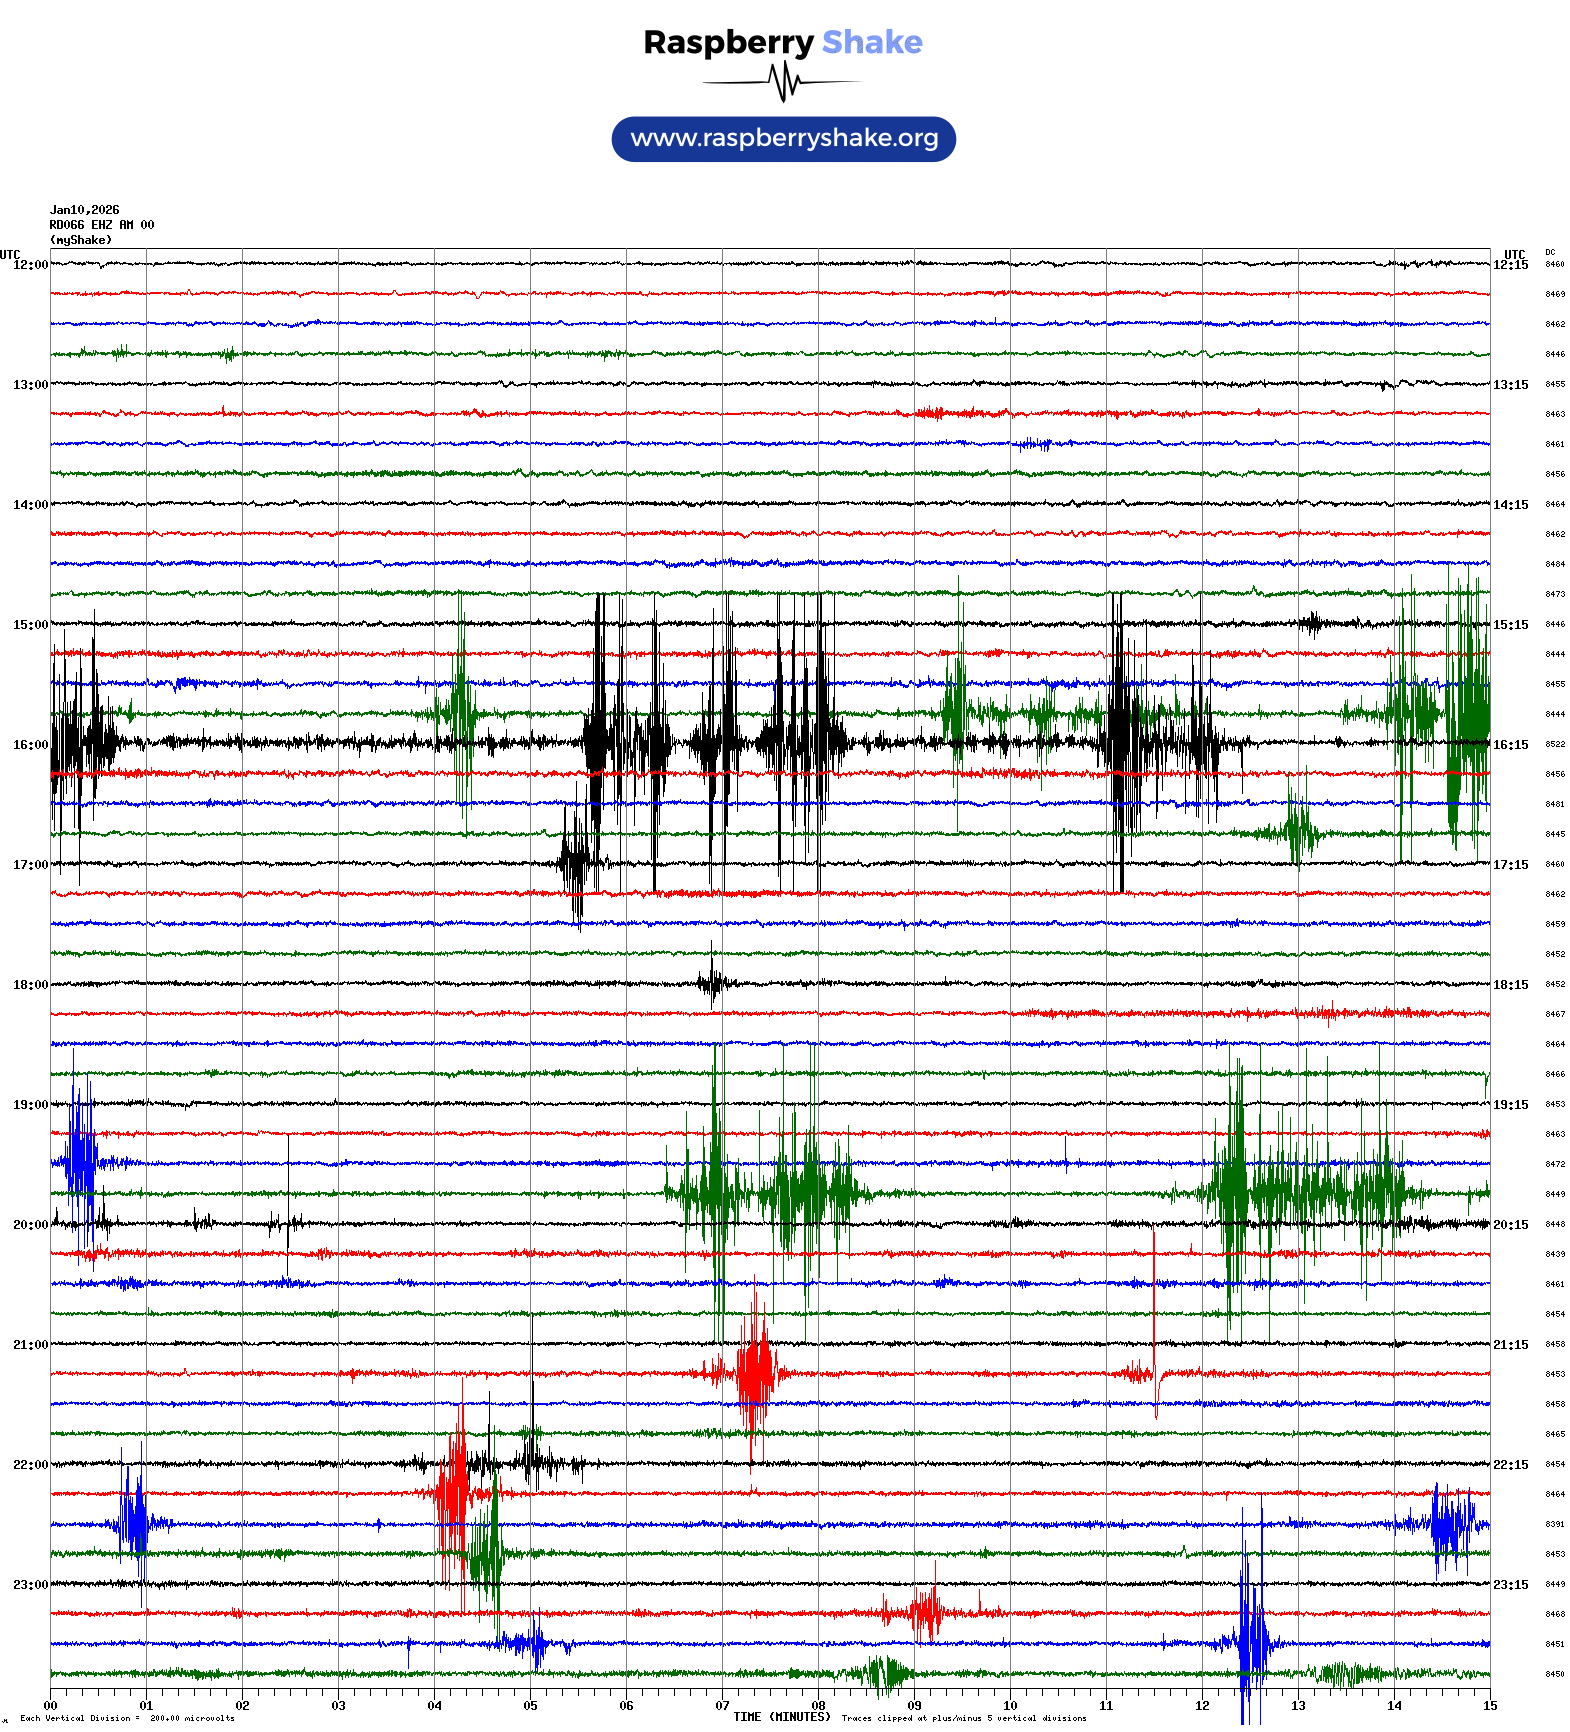The width and height of the screenshot is (1570, 1732).
Task: Click minute marker 15 on the bottom axis
Action: coord(1490,1706)
